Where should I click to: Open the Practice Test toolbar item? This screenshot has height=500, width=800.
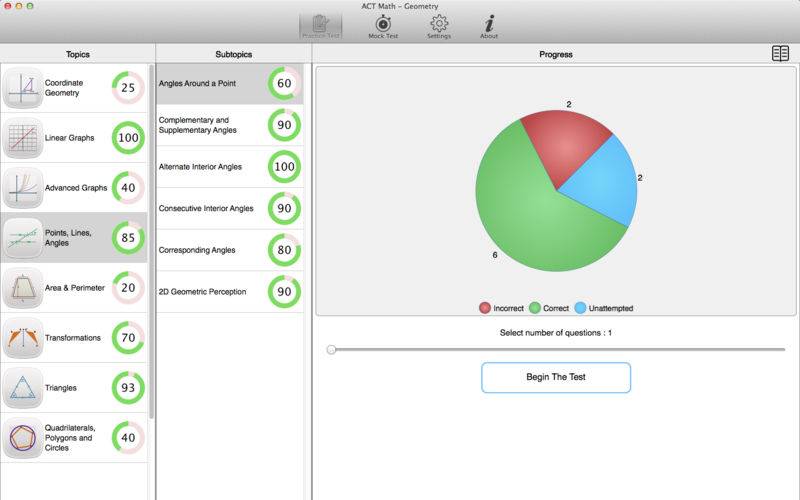[320, 27]
